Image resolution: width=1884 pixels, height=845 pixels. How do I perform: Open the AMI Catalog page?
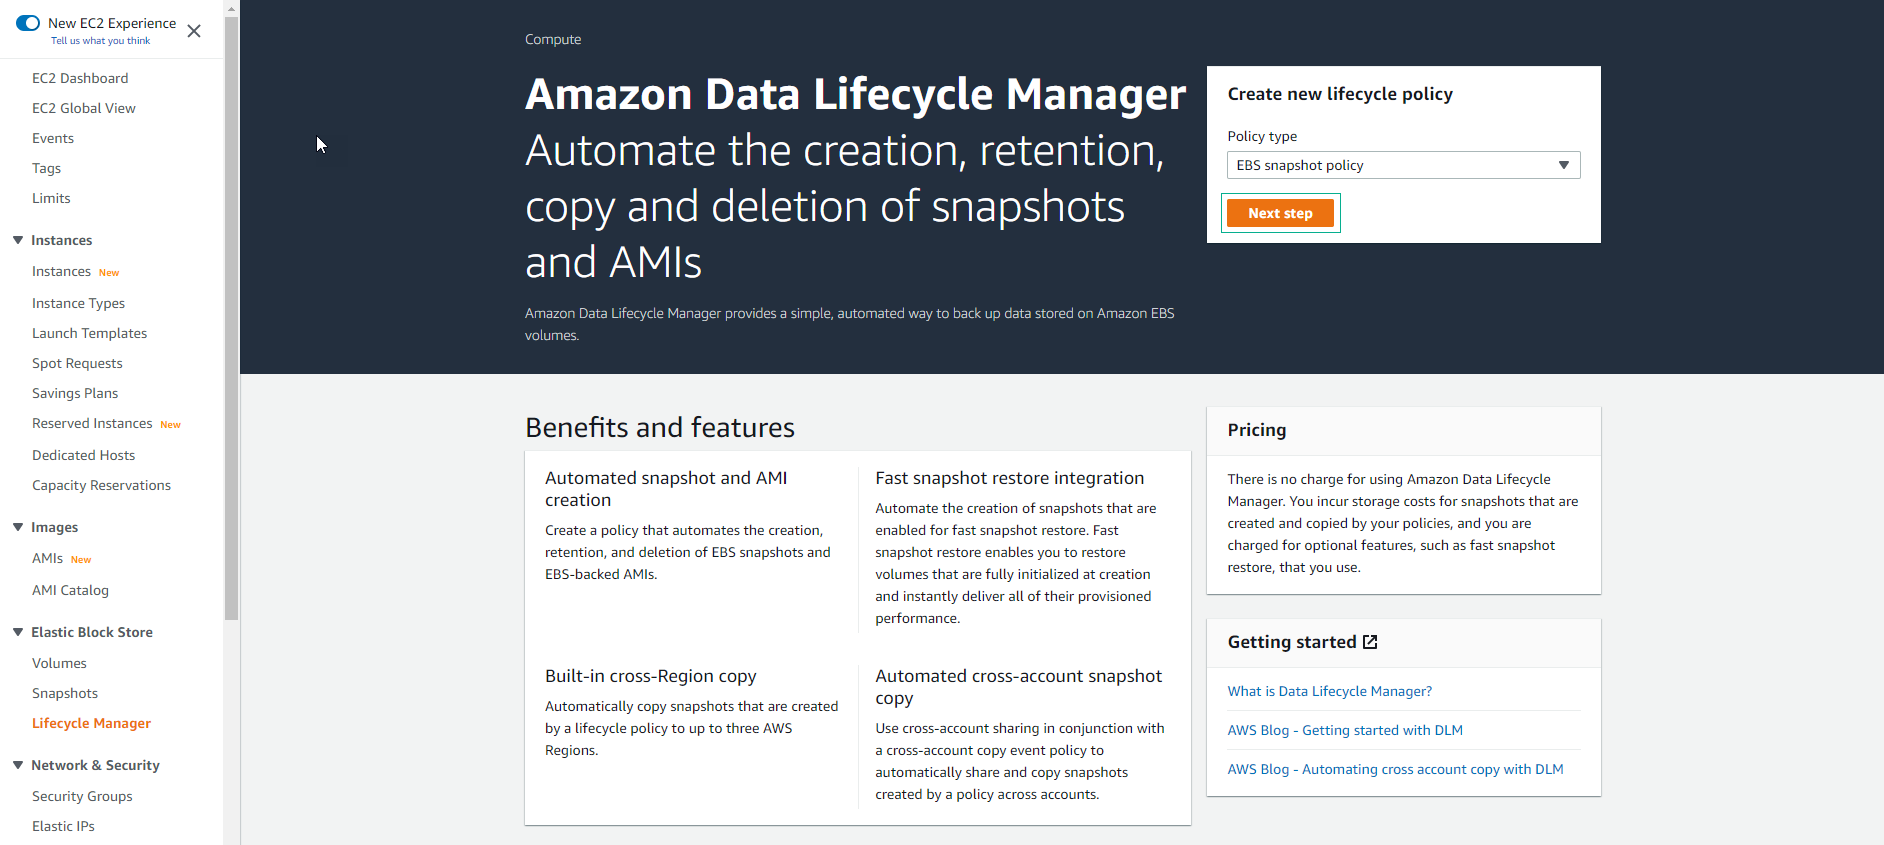click(x=70, y=590)
